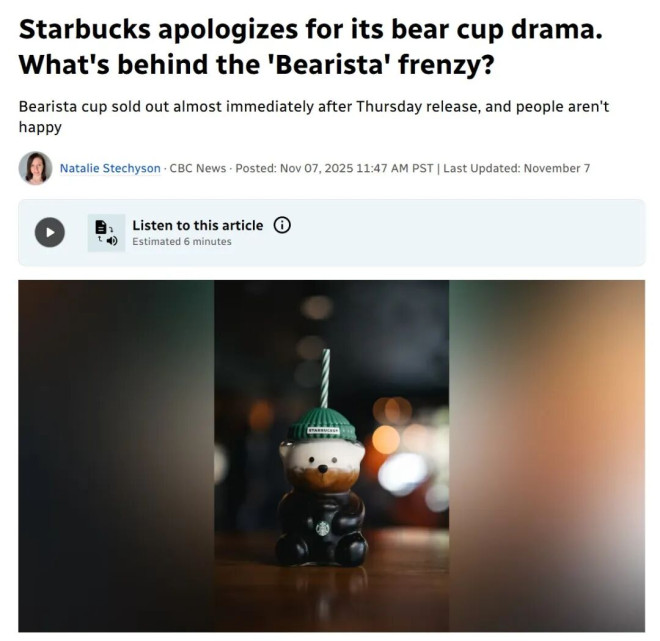660x641 pixels.
Task: Open the info icon beside Listen to this article
Action: (x=282, y=225)
